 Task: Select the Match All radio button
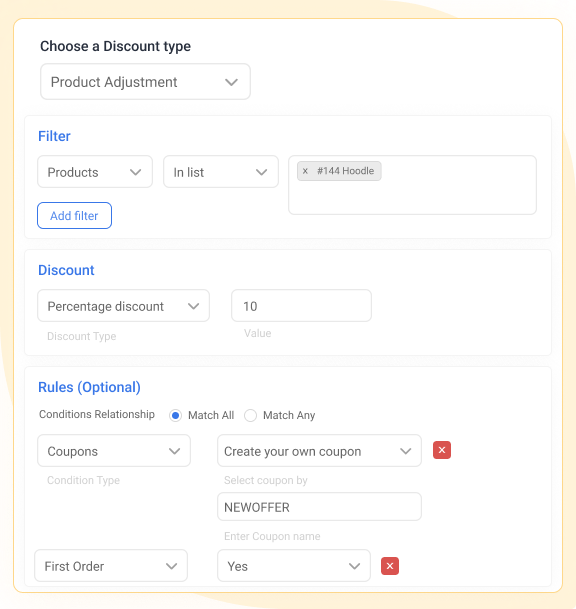click(176, 415)
